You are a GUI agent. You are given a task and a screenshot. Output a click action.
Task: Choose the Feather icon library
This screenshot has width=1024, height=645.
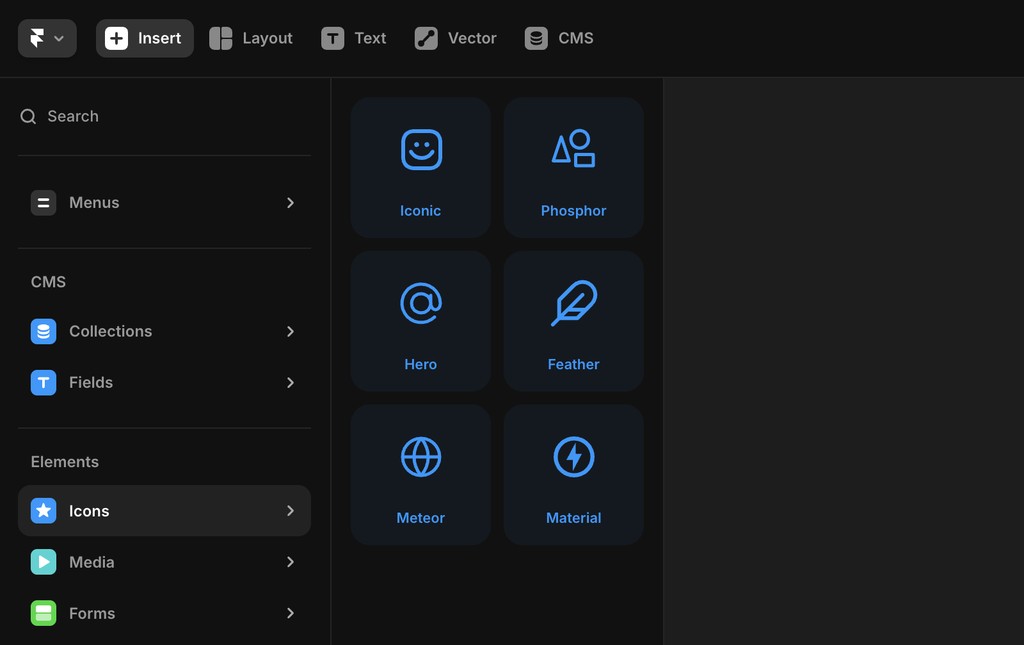tap(573, 320)
